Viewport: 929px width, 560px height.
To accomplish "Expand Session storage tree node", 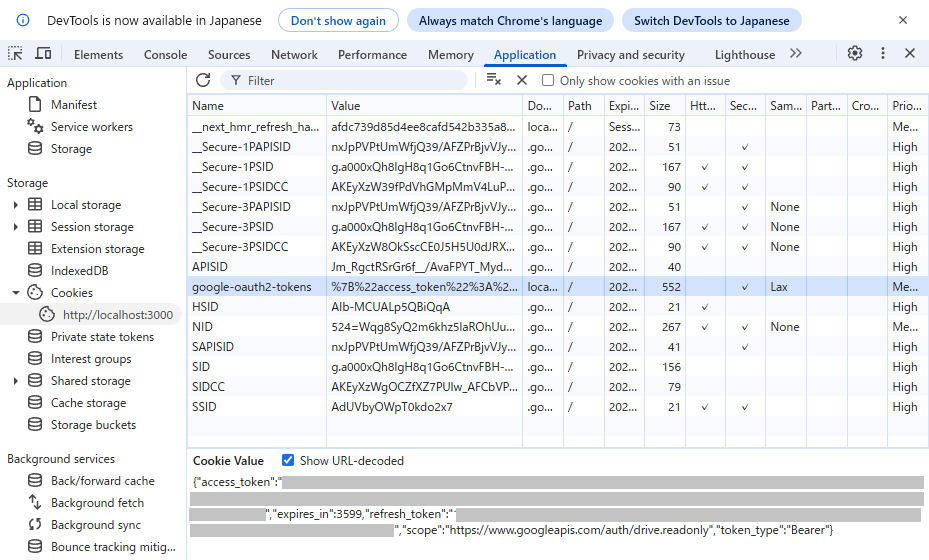I will coord(15,227).
